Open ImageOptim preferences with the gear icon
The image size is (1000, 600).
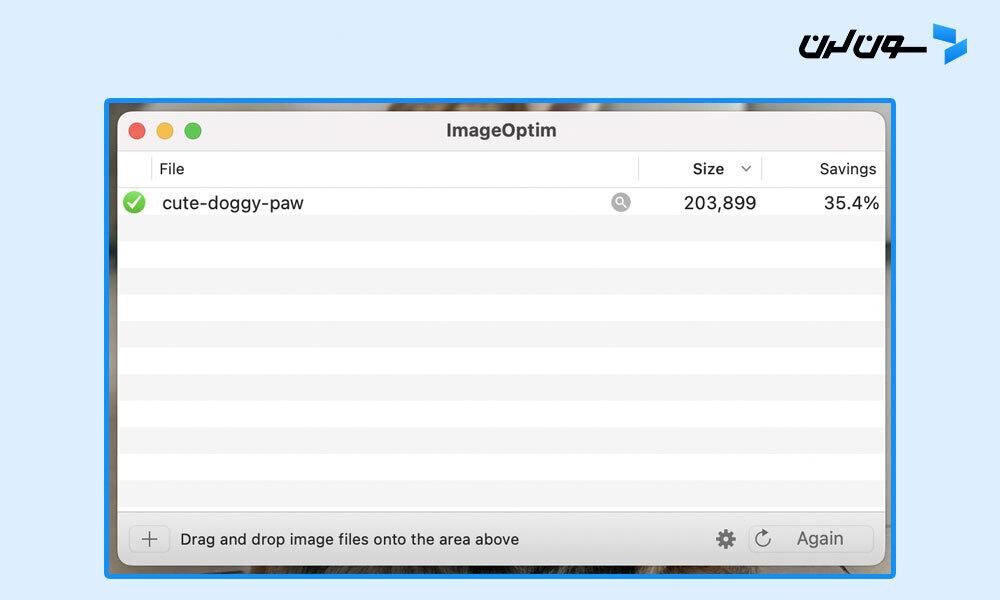click(726, 539)
